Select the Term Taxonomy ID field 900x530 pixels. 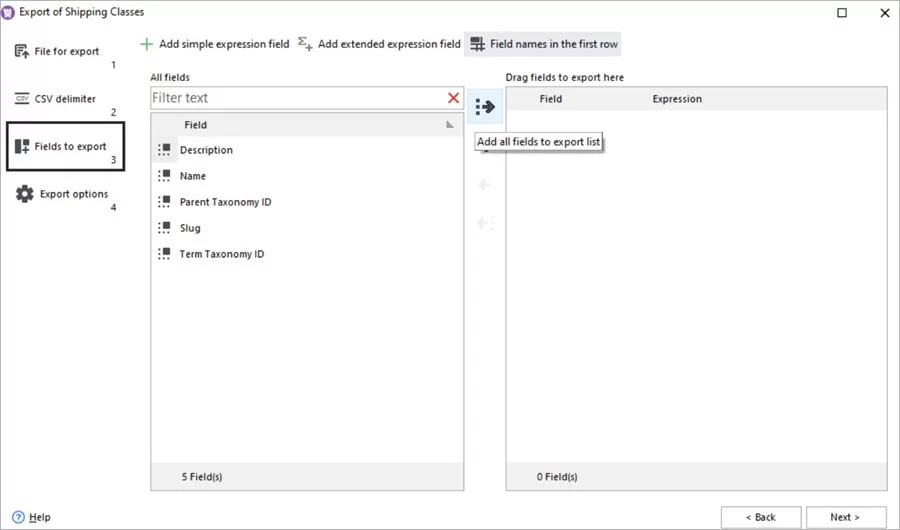[x=221, y=254]
